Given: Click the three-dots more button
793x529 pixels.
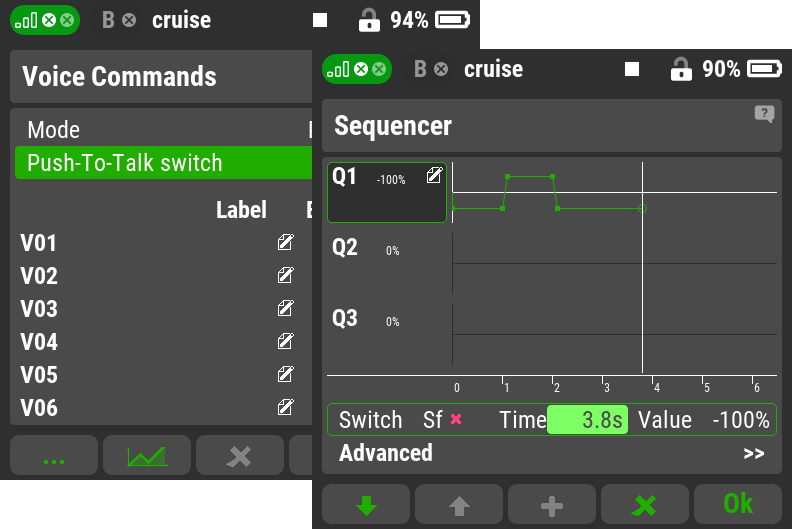Looking at the screenshot, I should pos(54,457).
